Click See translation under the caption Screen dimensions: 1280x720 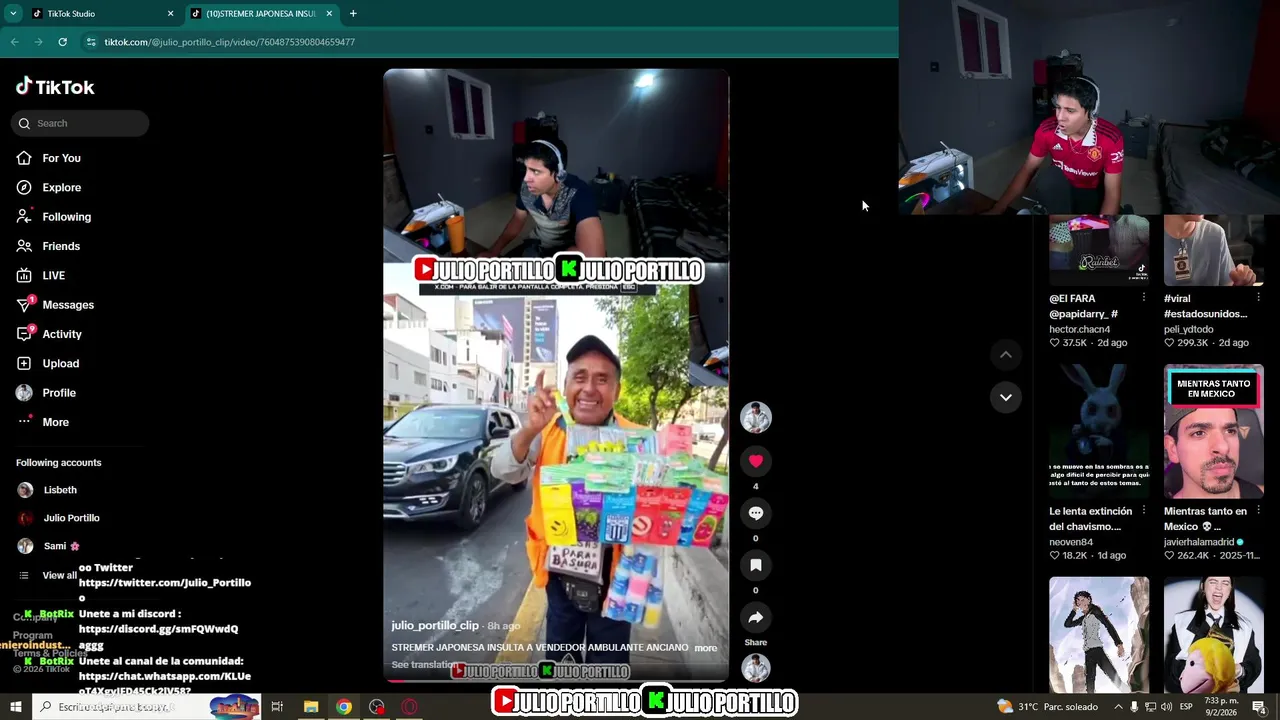pyautogui.click(x=425, y=665)
